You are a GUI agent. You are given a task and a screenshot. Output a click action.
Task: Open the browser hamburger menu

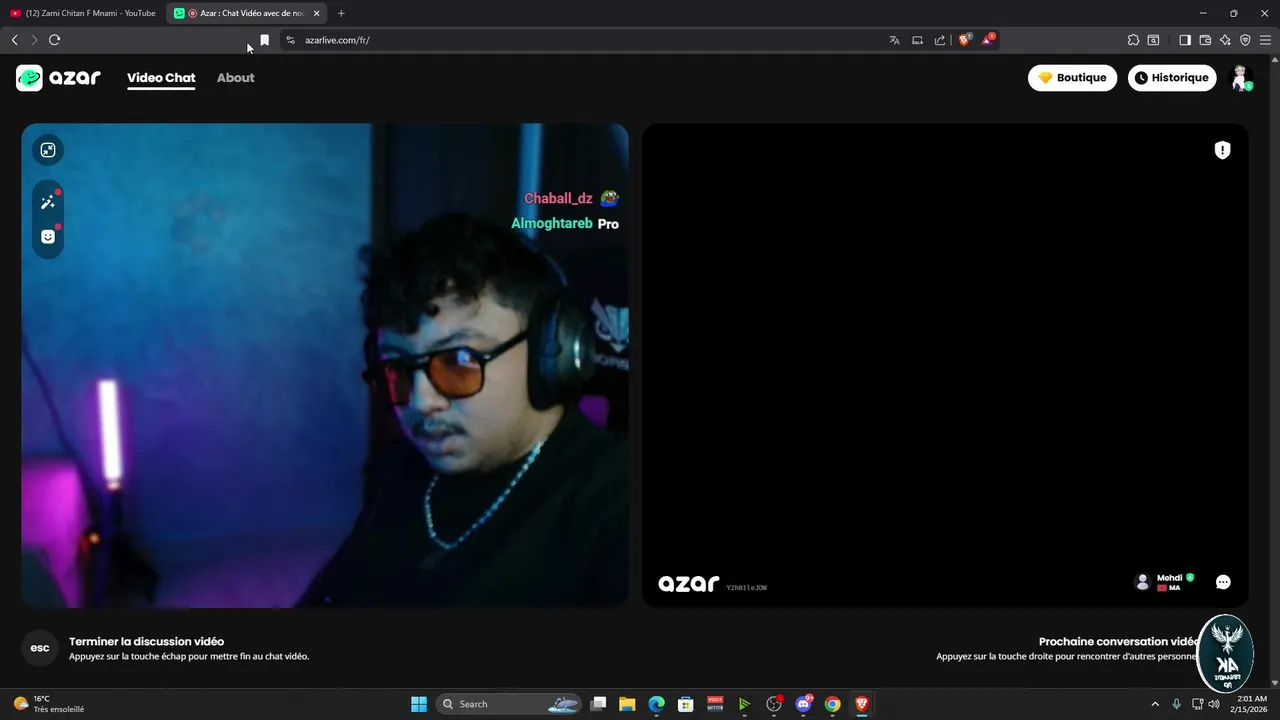point(1266,40)
